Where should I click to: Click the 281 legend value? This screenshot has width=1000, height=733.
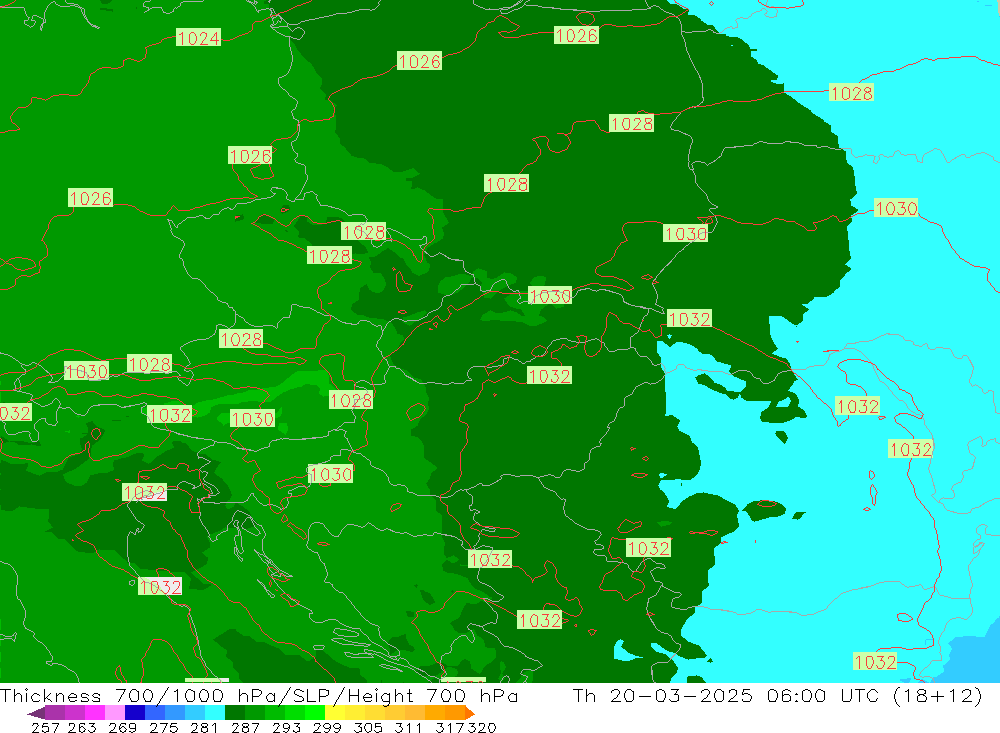pos(204,727)
